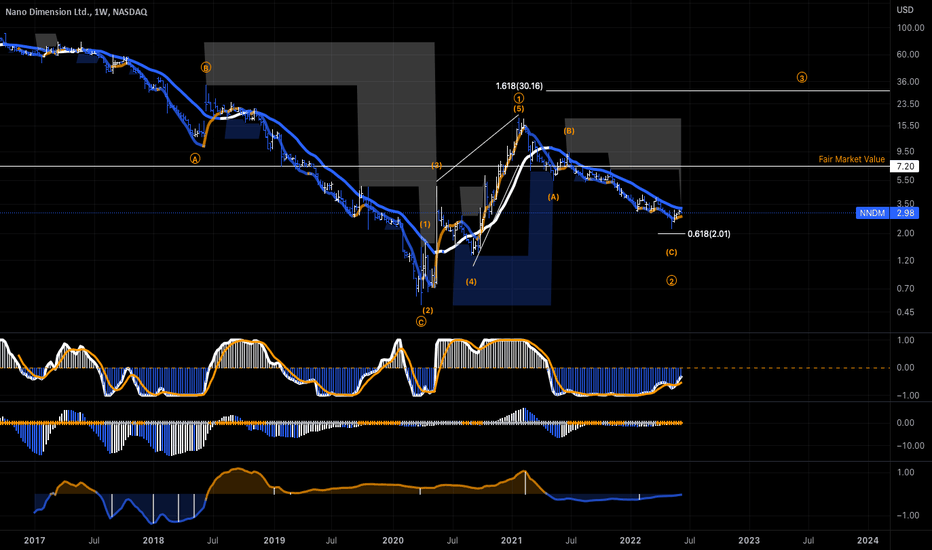Select 2019 on the time axis

point(273,540)
